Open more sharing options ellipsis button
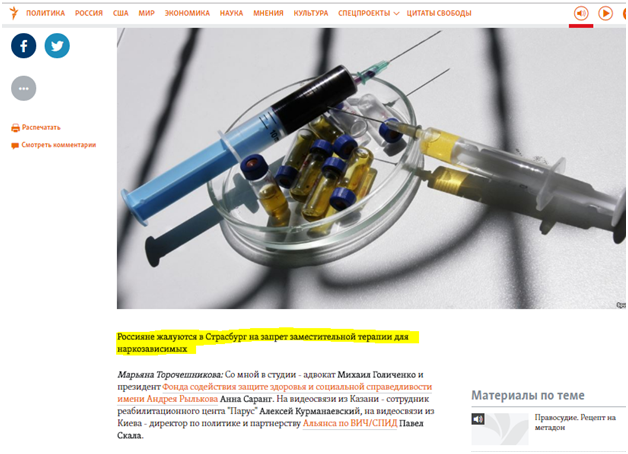Image resolution: width=628 pixels, height=454 pixels. pyautogui.click(x=24, y=88)
